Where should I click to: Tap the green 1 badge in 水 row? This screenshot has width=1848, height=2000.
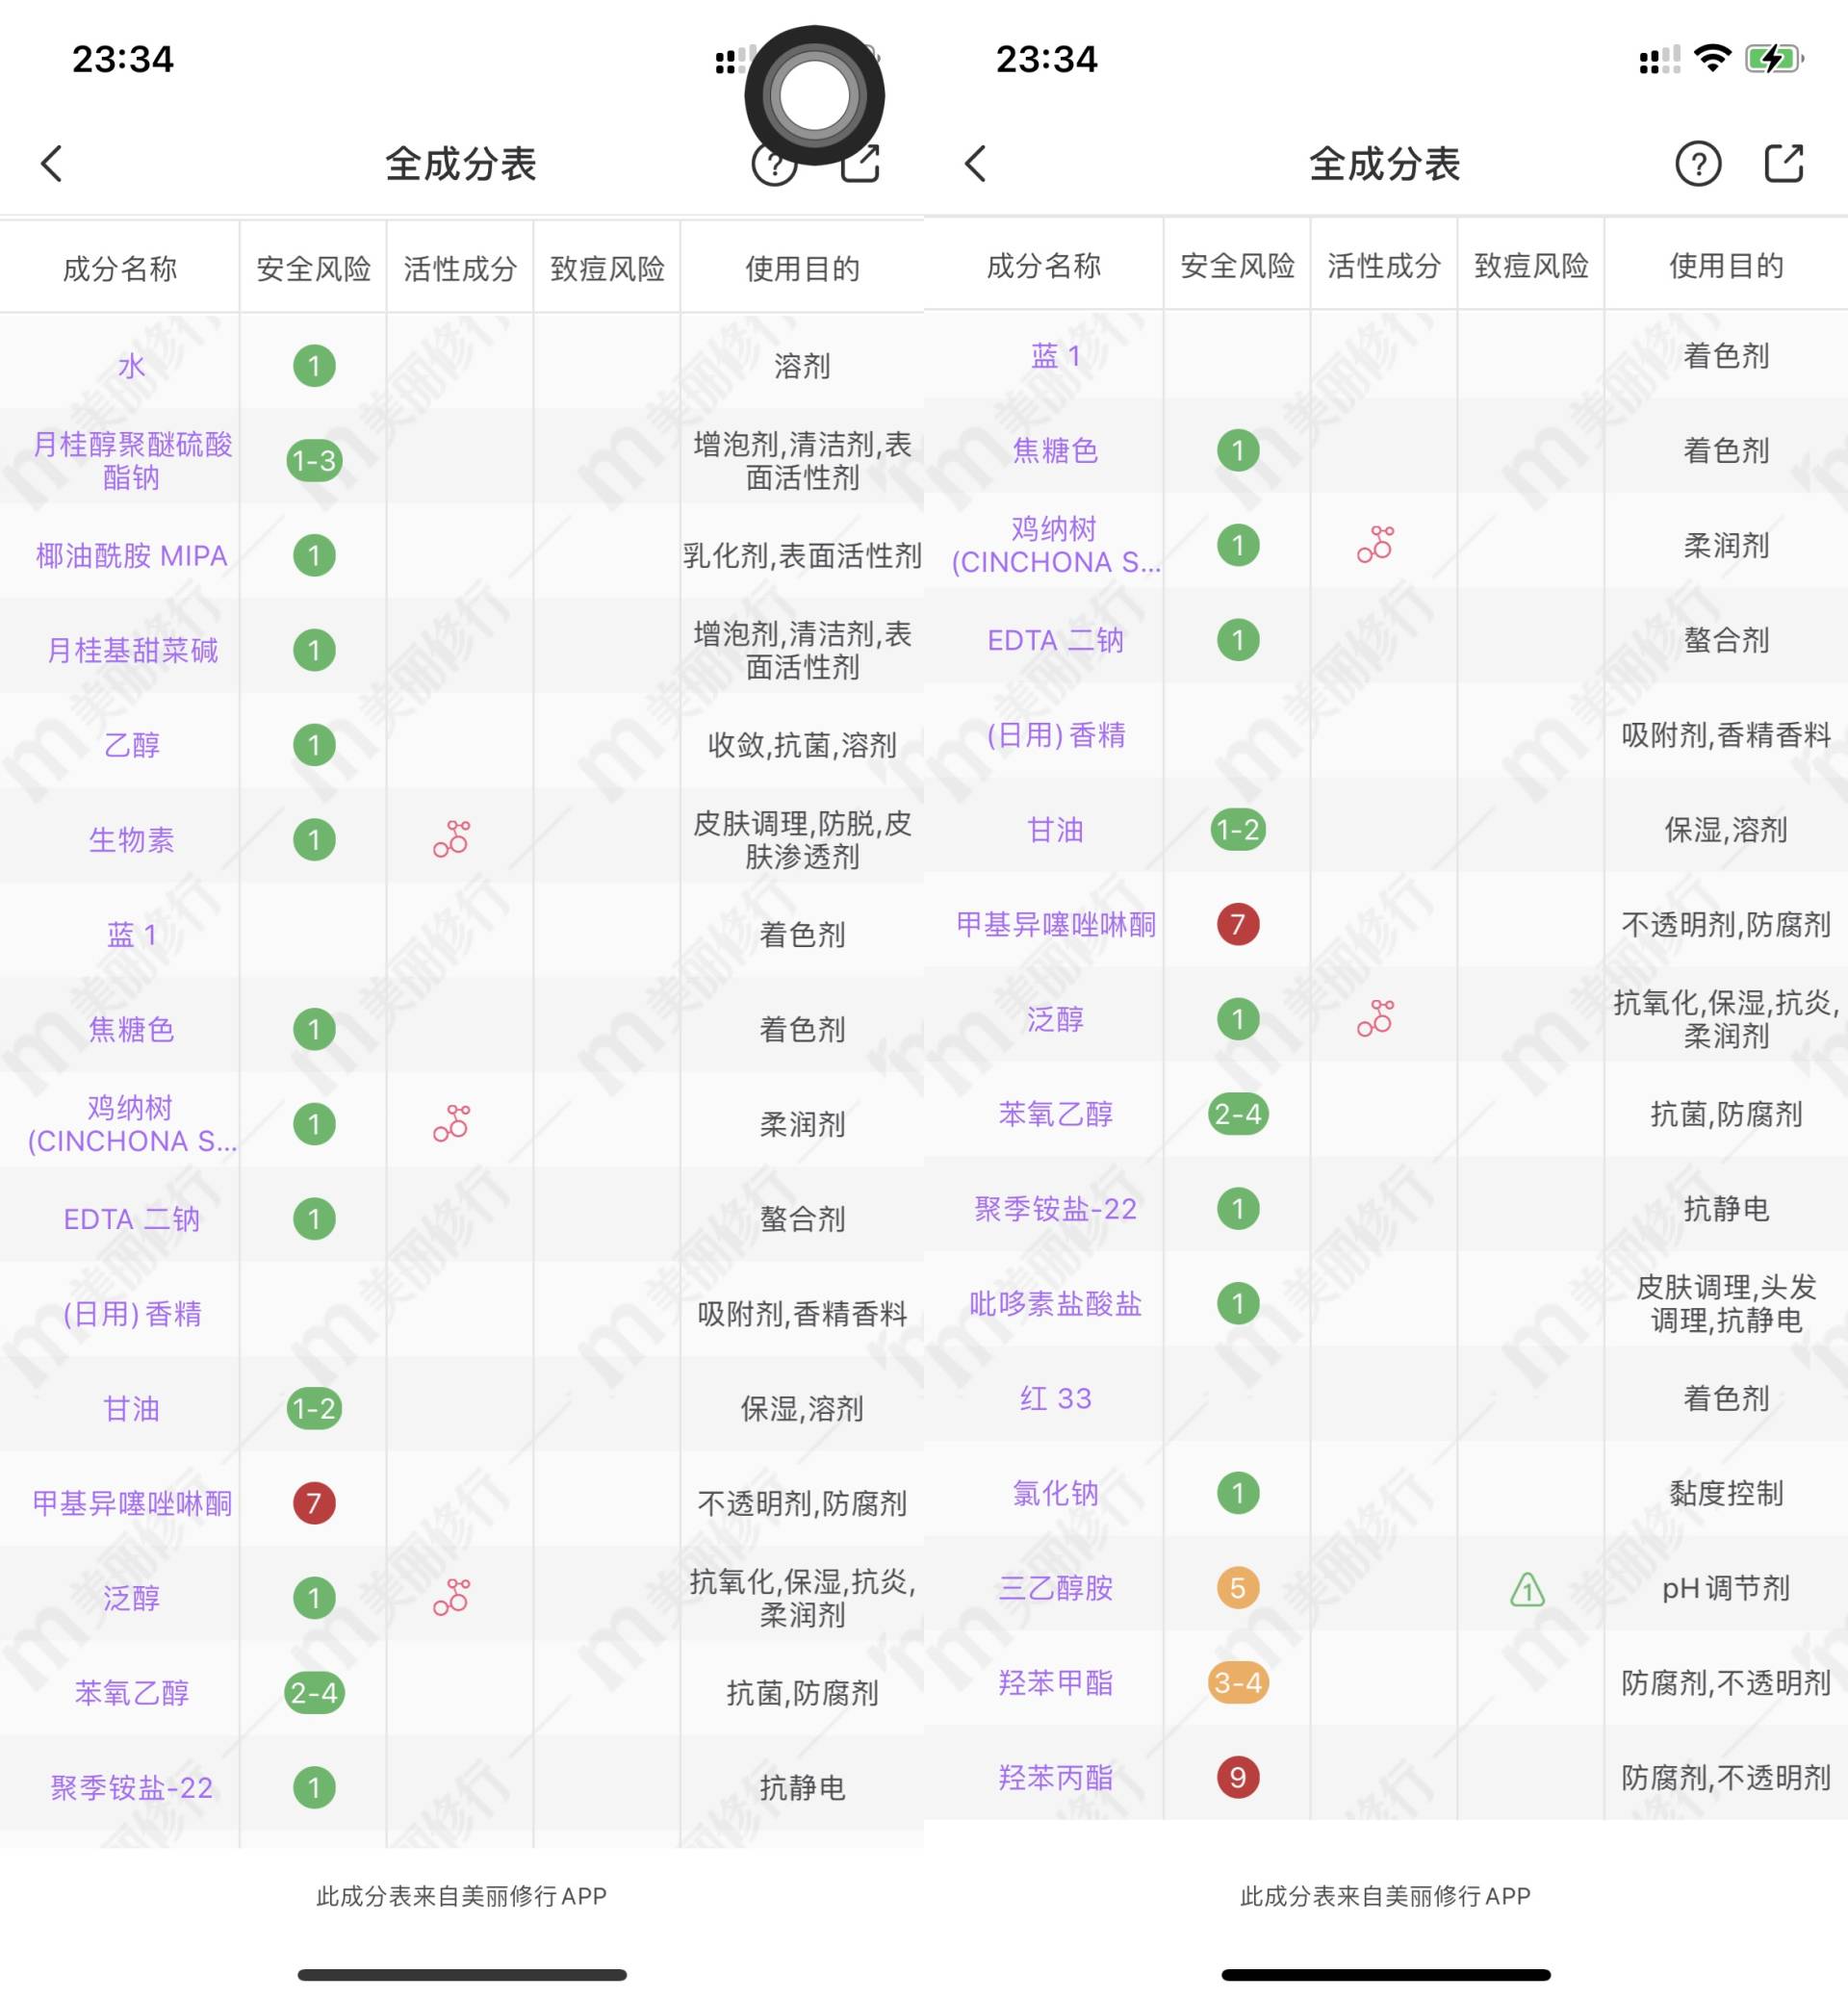pos(314,366)
